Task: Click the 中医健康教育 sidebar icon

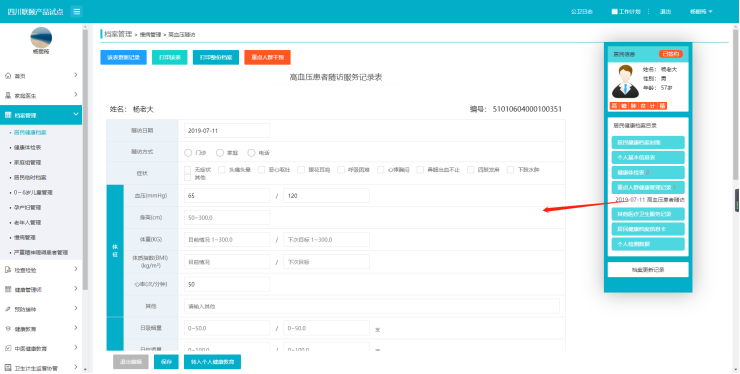Action: tap(8, 348)
